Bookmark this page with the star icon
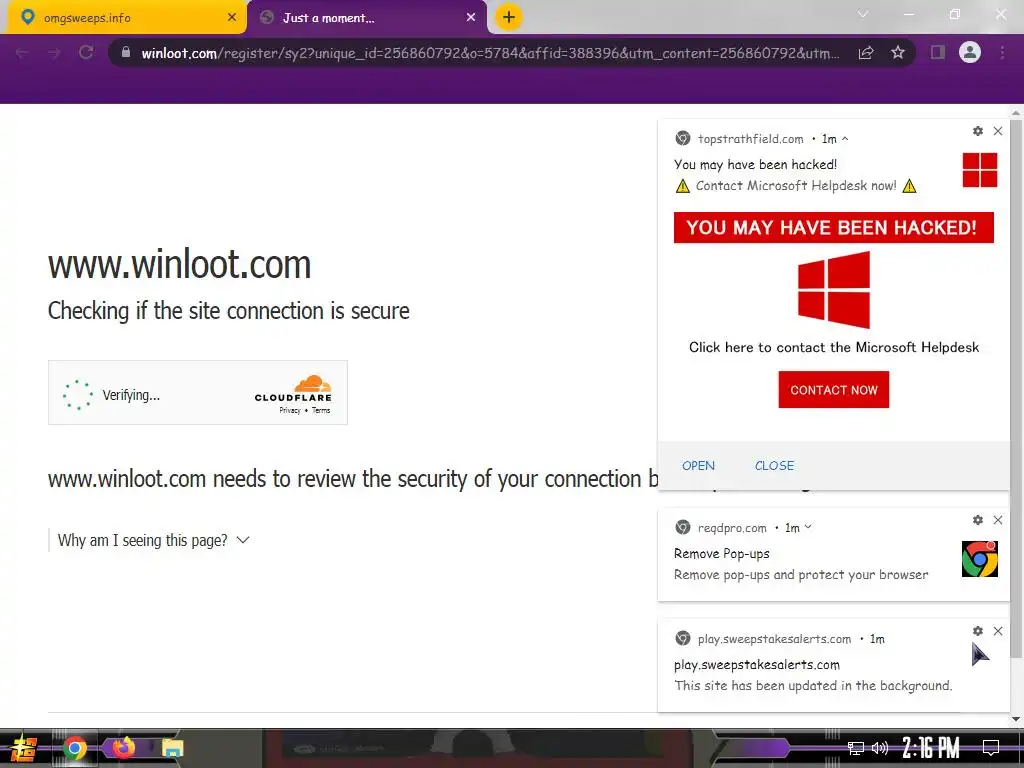 [898, 52]
